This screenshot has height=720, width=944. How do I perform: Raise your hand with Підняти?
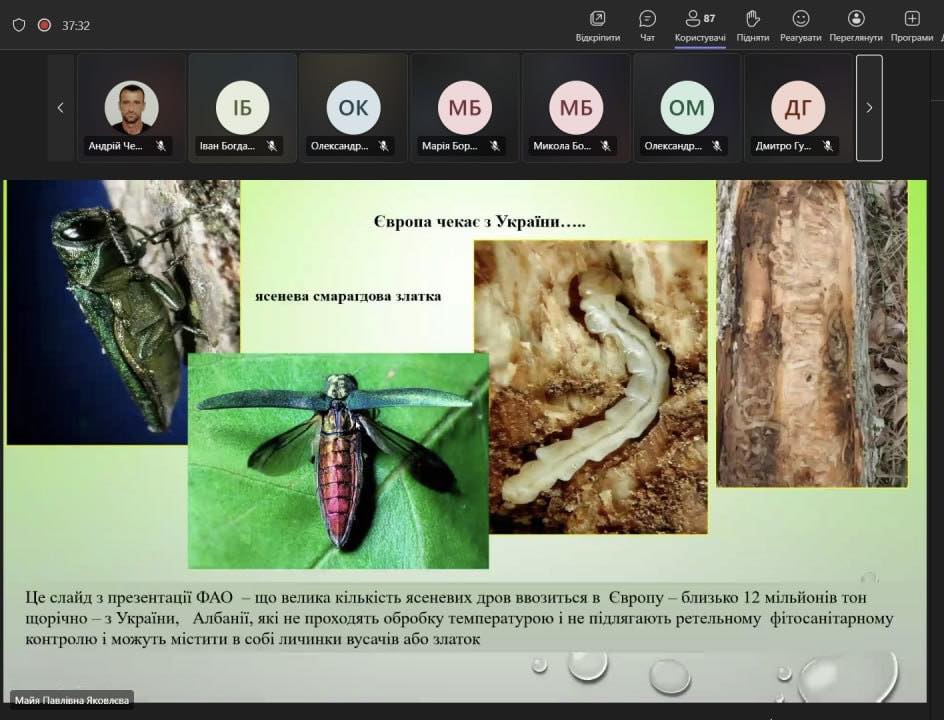coord(753,25)
